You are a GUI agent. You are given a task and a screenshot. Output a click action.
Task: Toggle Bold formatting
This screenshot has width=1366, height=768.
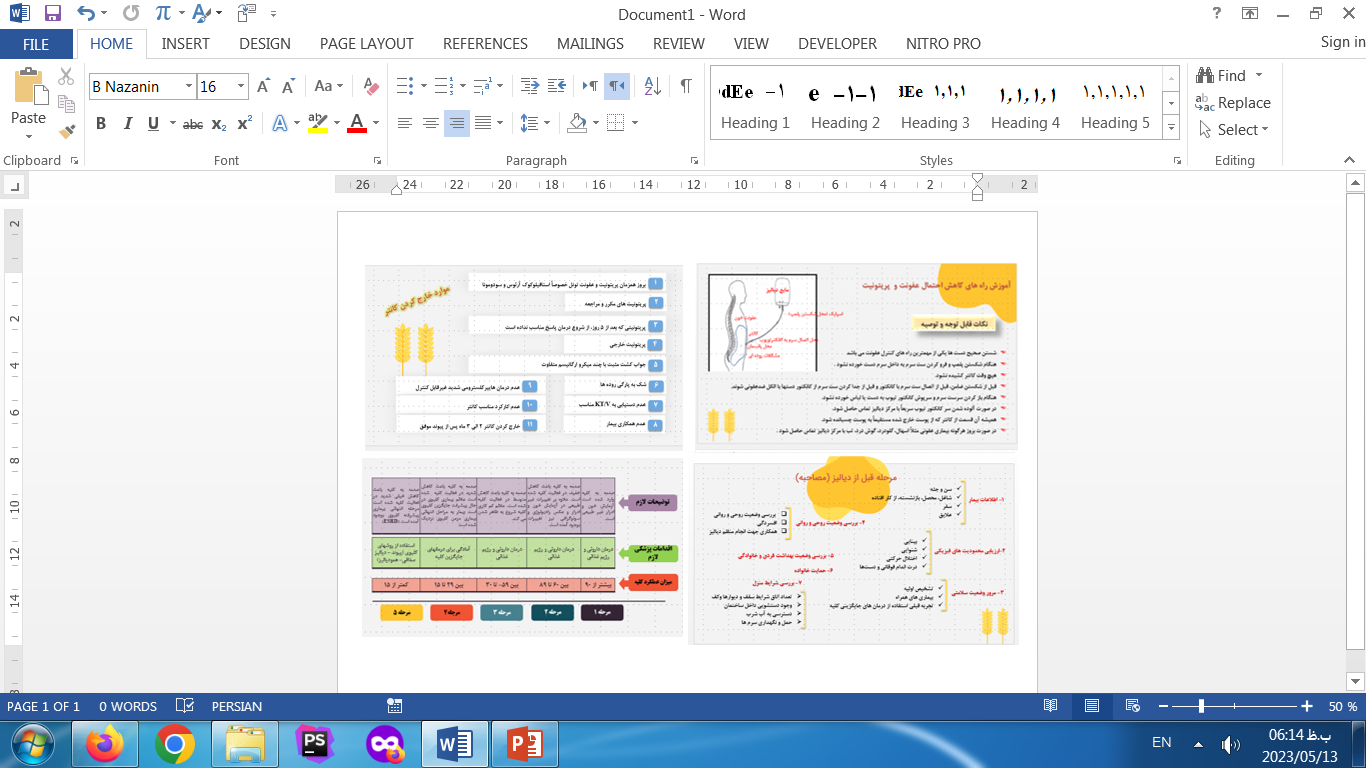(101, 124)
